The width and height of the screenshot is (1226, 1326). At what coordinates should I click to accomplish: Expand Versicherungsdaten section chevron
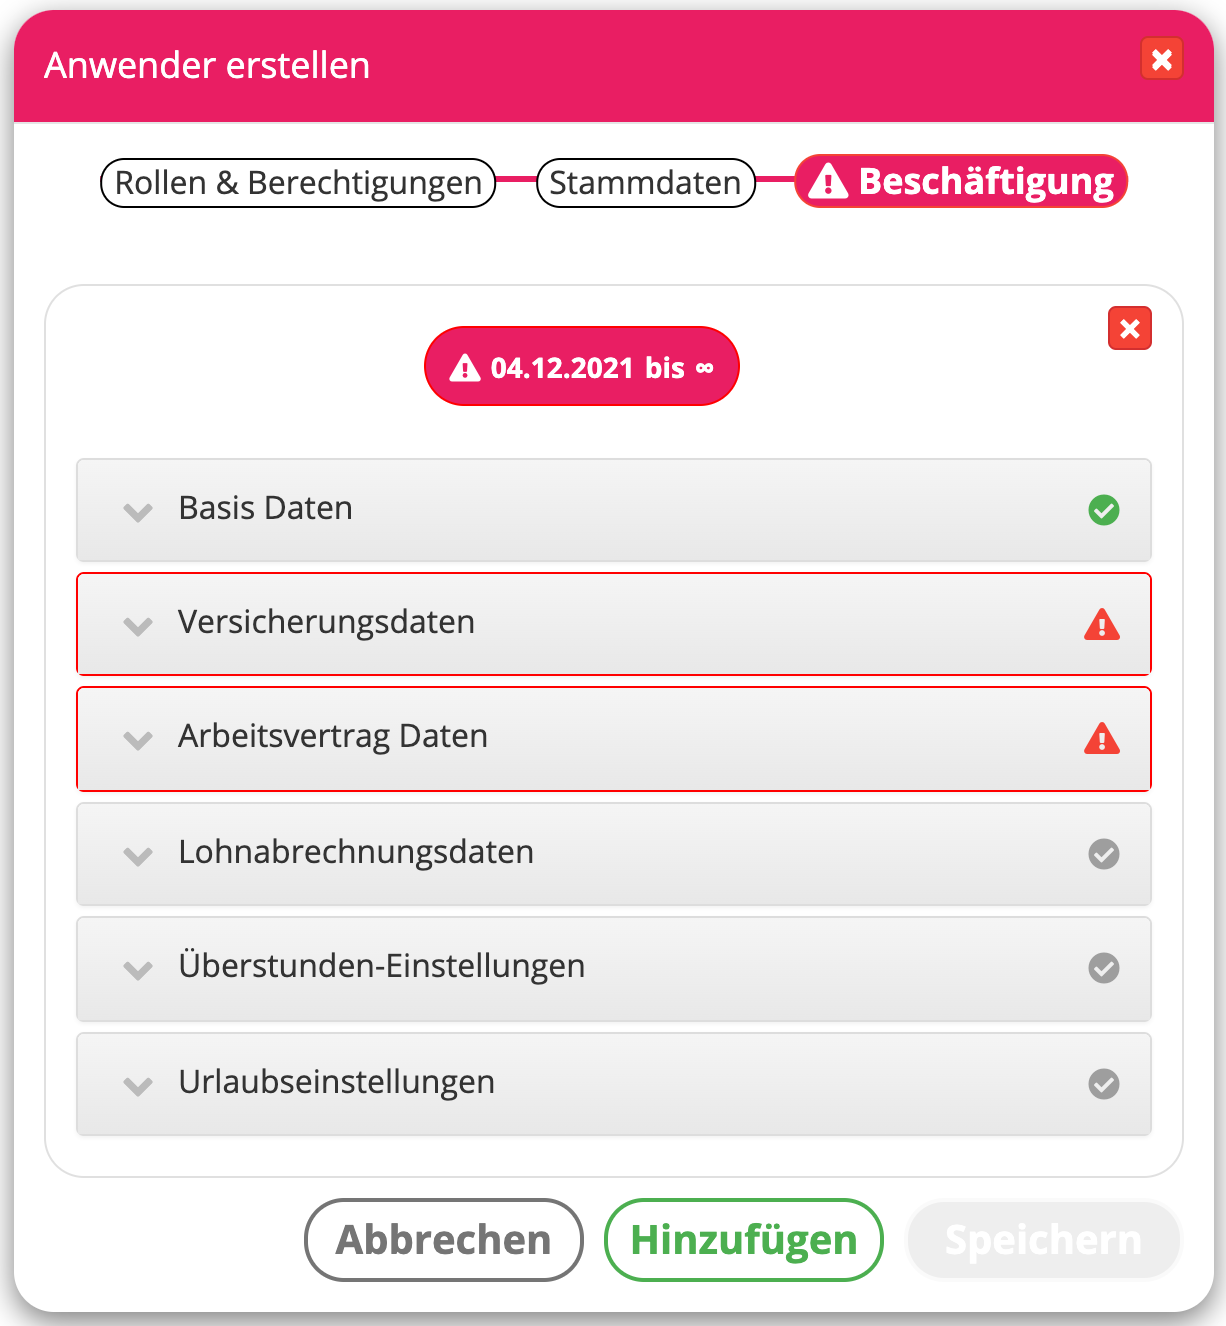[x=138, y=626]
